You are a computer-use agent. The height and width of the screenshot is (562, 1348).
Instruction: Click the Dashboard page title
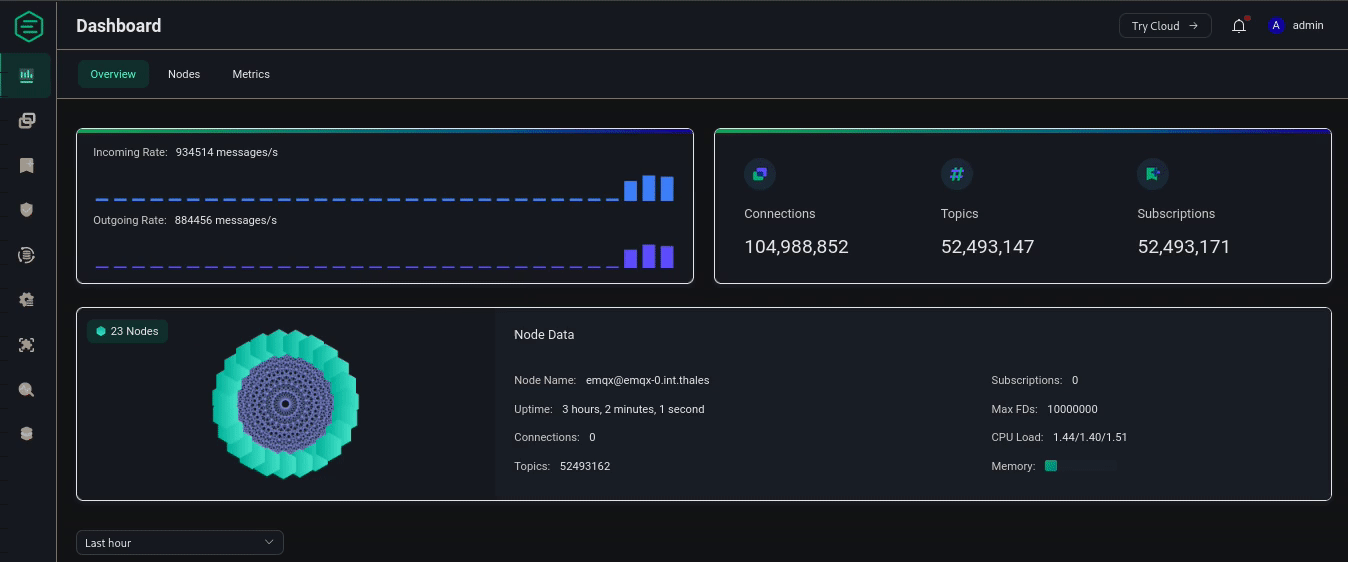coord(118,26)
